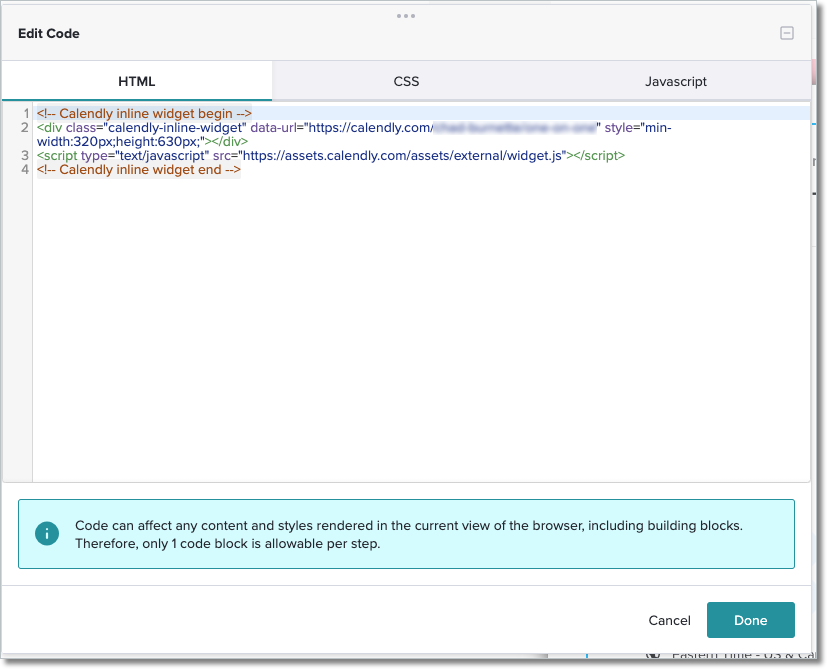Switch to the HTML tab

click(x=137, y=81)
